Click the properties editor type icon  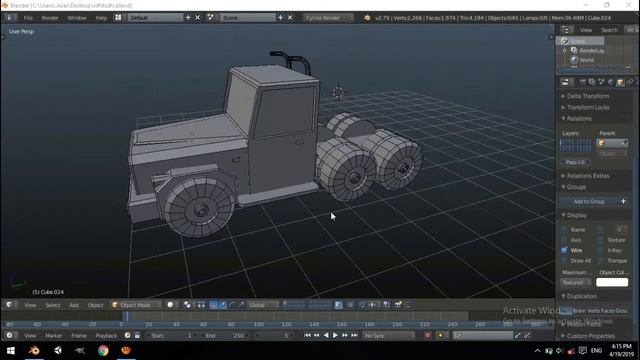(x=566, y=82)
